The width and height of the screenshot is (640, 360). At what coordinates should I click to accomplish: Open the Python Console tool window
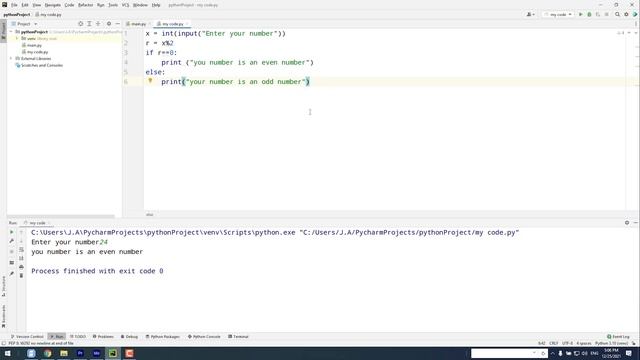click(x=204, y=337)
